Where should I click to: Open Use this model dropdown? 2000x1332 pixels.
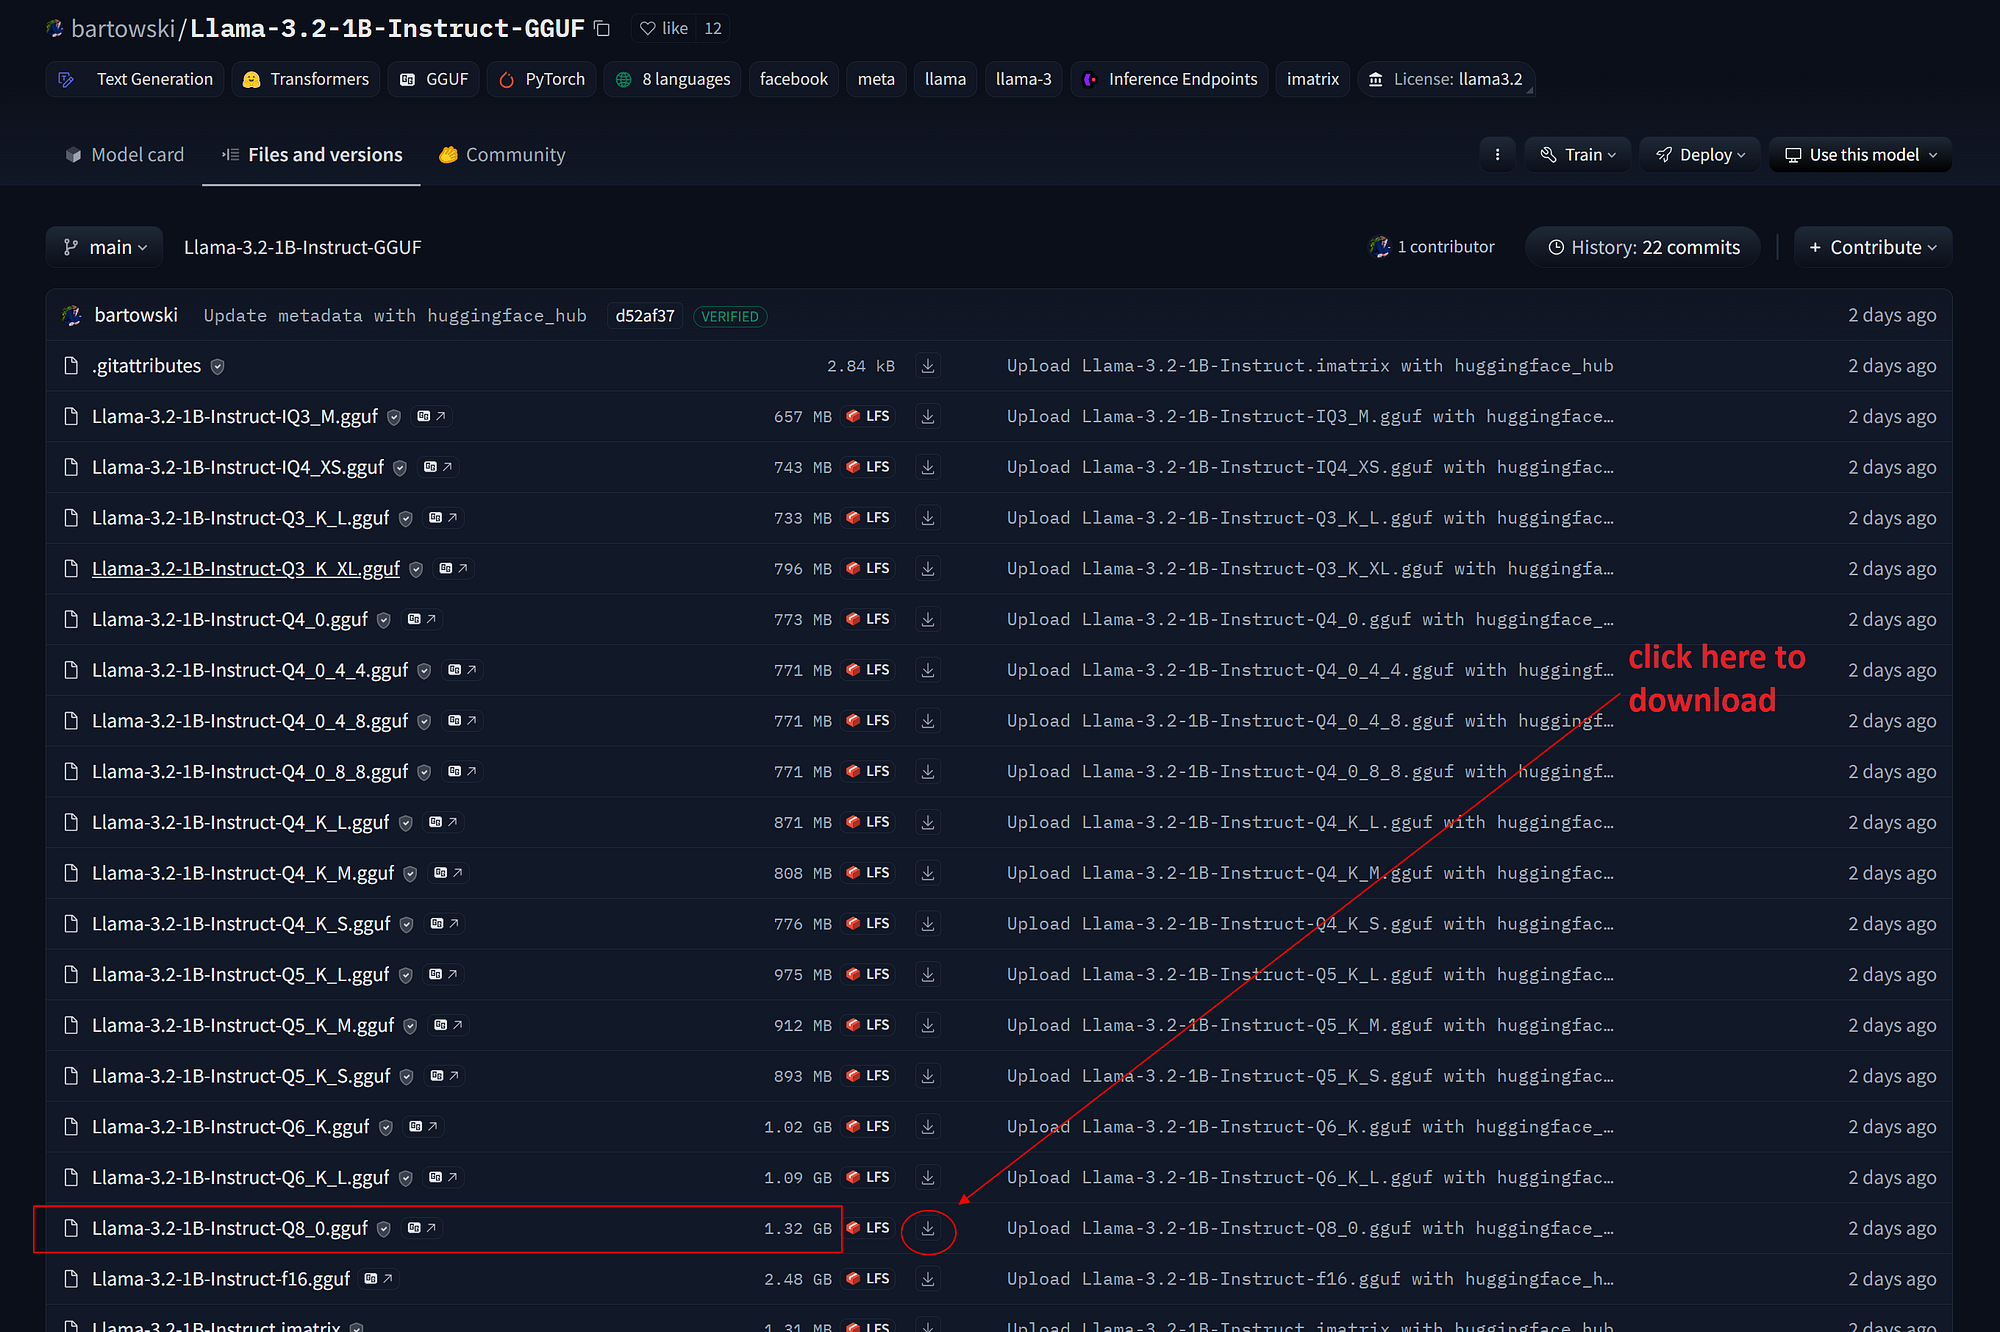pyautogui.click(x=1860, y=155)
